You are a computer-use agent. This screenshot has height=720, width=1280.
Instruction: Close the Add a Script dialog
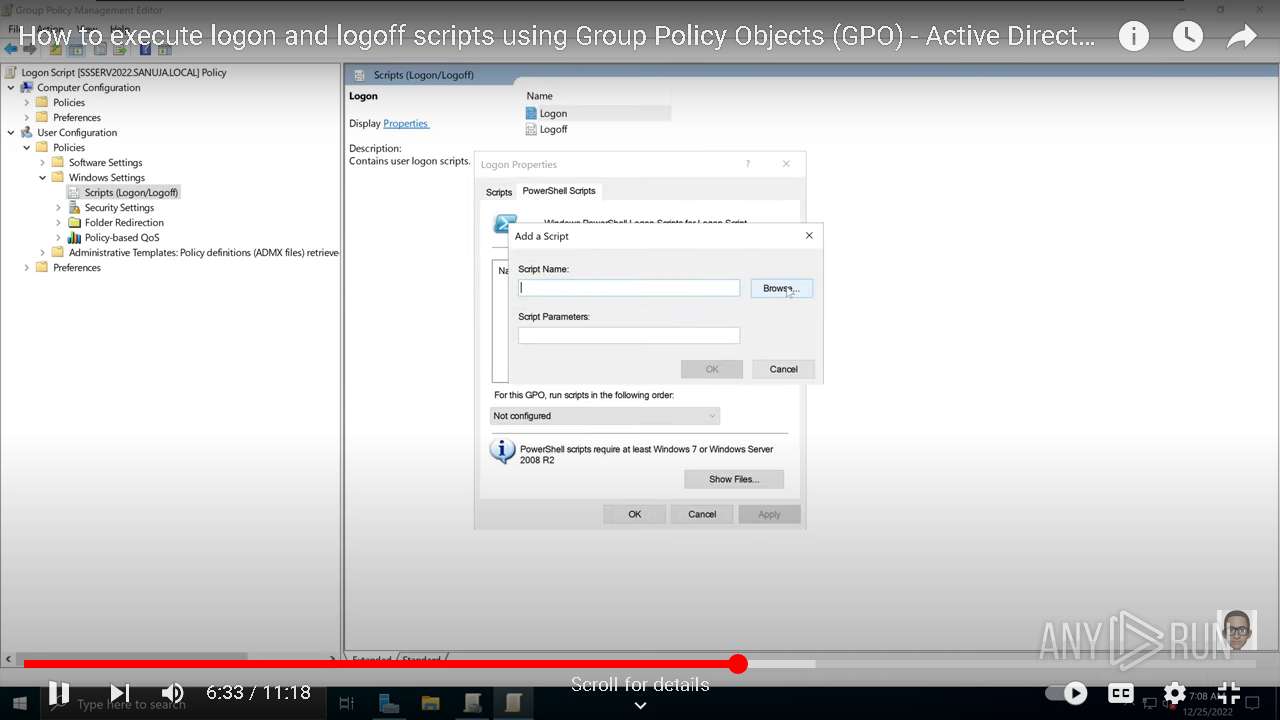[809, 236]
